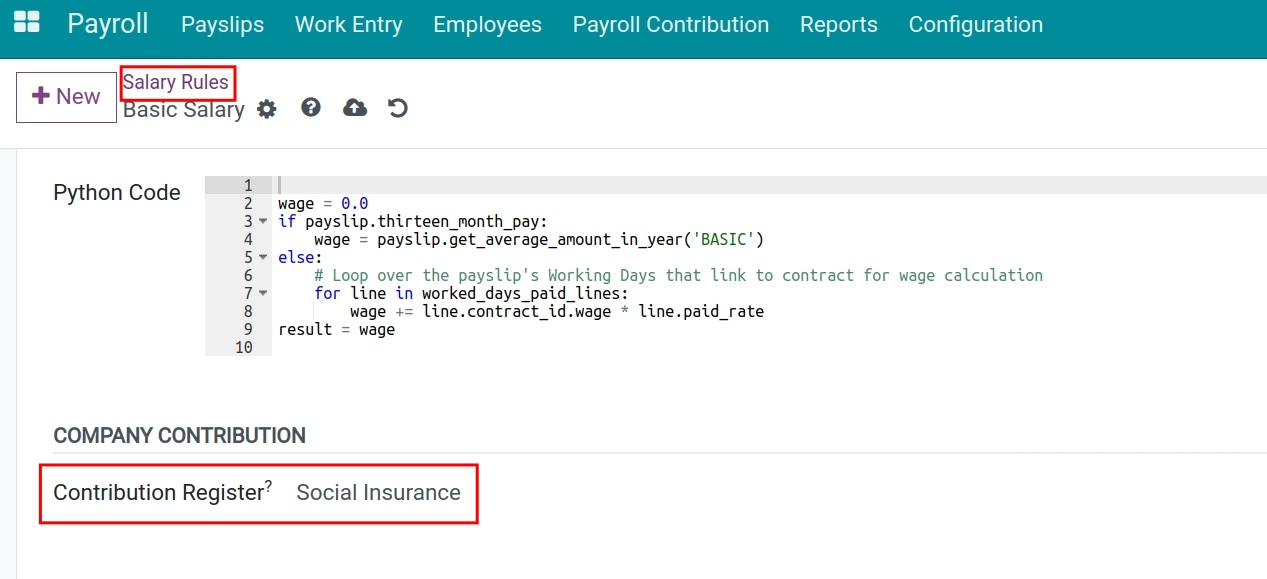Click the Basic Salary record title
Image resolution: width=1267 pixels, height=579 pixels.
(x=184, y=110)
